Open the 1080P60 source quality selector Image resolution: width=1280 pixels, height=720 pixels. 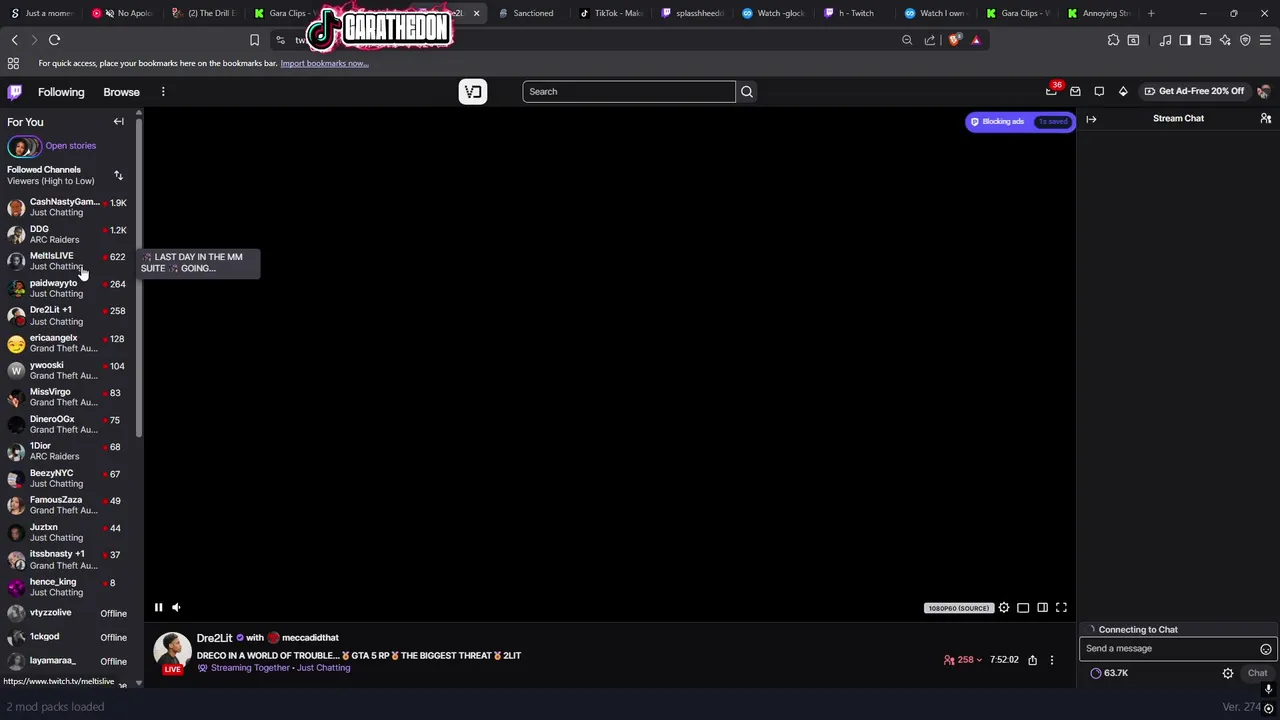pyautogui.click(x=958, y=608)
